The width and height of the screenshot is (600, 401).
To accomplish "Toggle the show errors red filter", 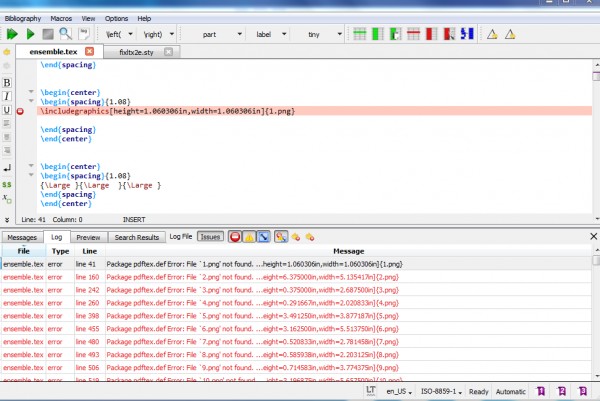I will coord(235,237).
